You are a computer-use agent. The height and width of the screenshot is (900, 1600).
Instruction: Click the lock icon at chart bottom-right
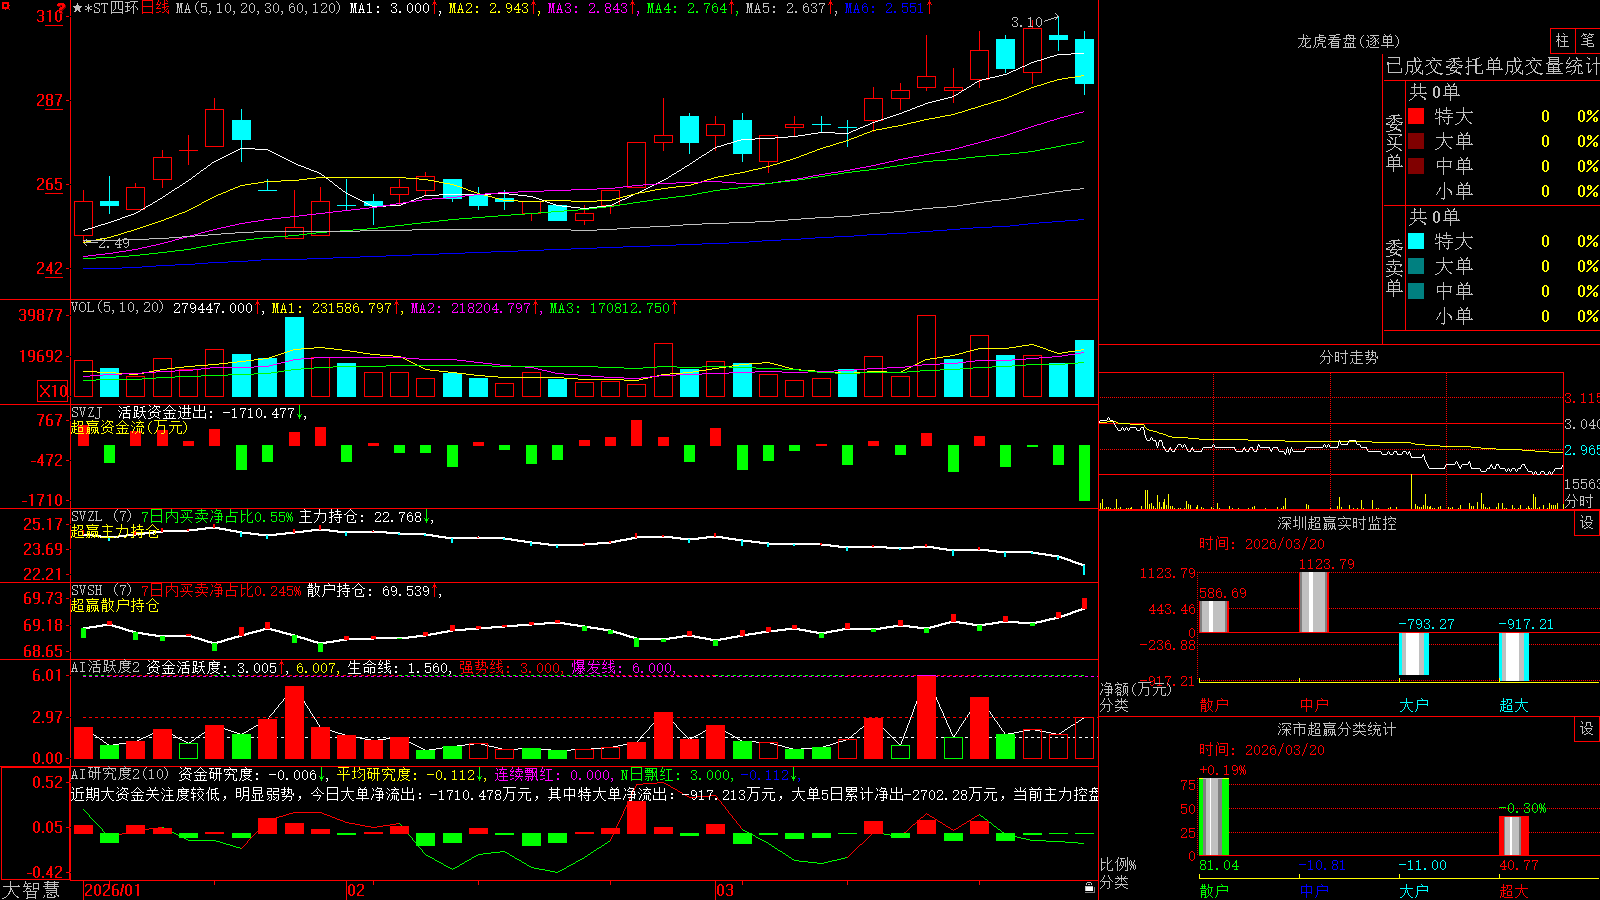(1090, 887)
